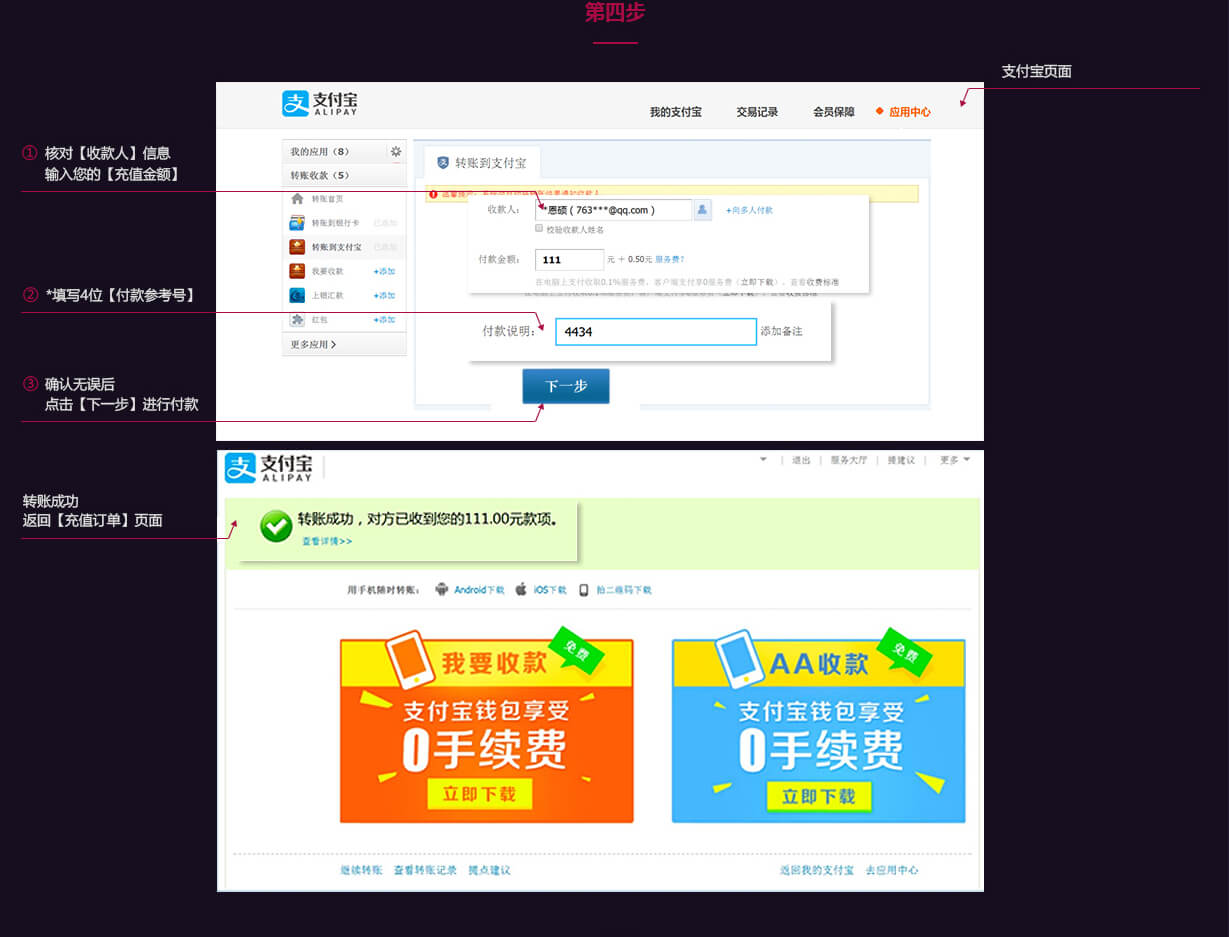Go to 应用中心 in the top navigation

click(x=909, y=112)
